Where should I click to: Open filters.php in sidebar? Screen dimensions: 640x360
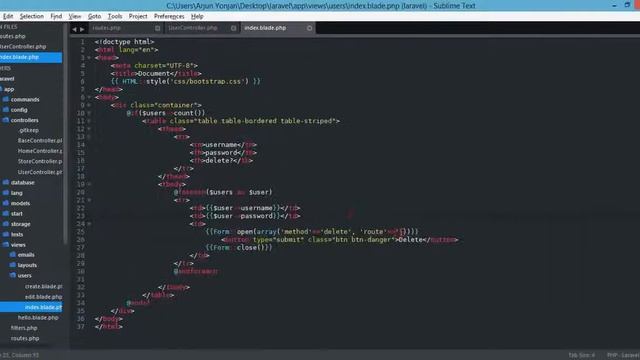coord(24,328)
